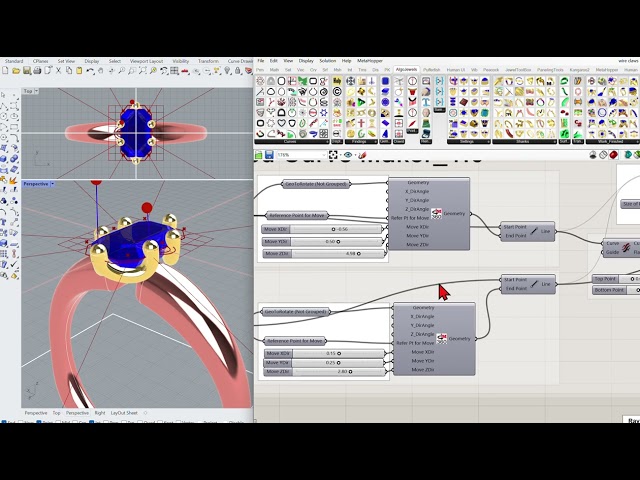Open the Top viewport title dropdown arrow
The height and width of the screenshot is (480, 640).
tap(36, 91)
